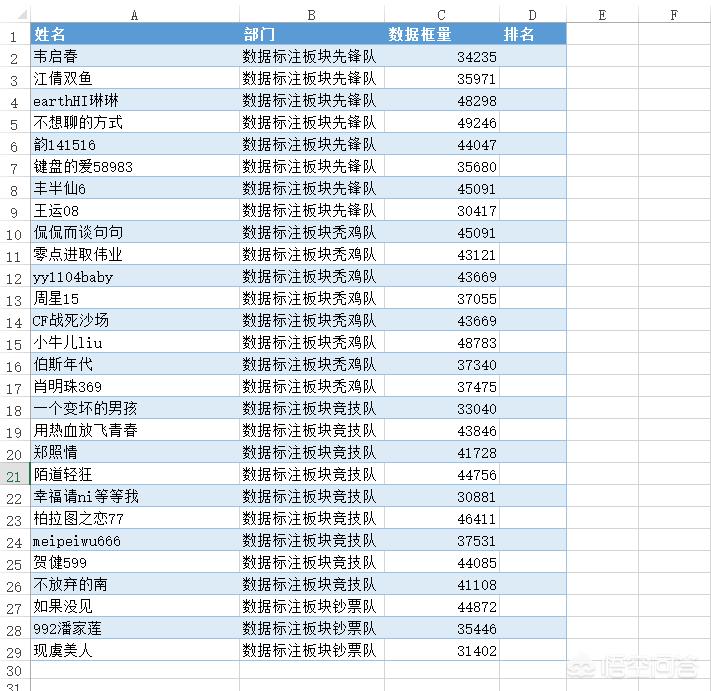This screenshot has width=711, height=691.
Task: Select row 21 header
Action: point(15,475)
